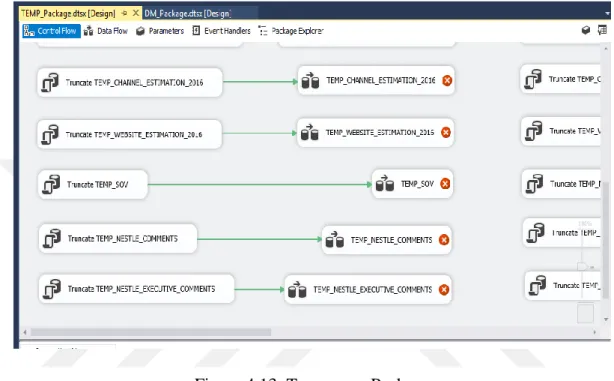Select the TEMP_NESTLE_COMMENTS data flow label
The width and height of the screenshot is (614, 381).
pos(391,240)
